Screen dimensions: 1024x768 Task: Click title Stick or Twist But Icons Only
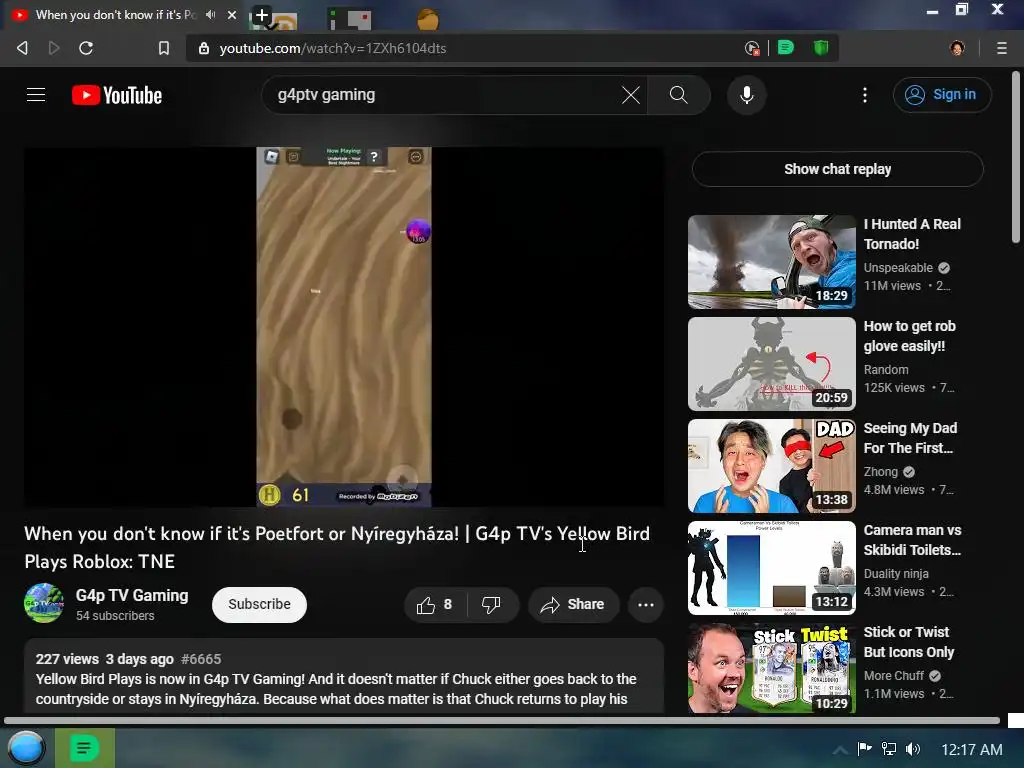coord(908,642)
